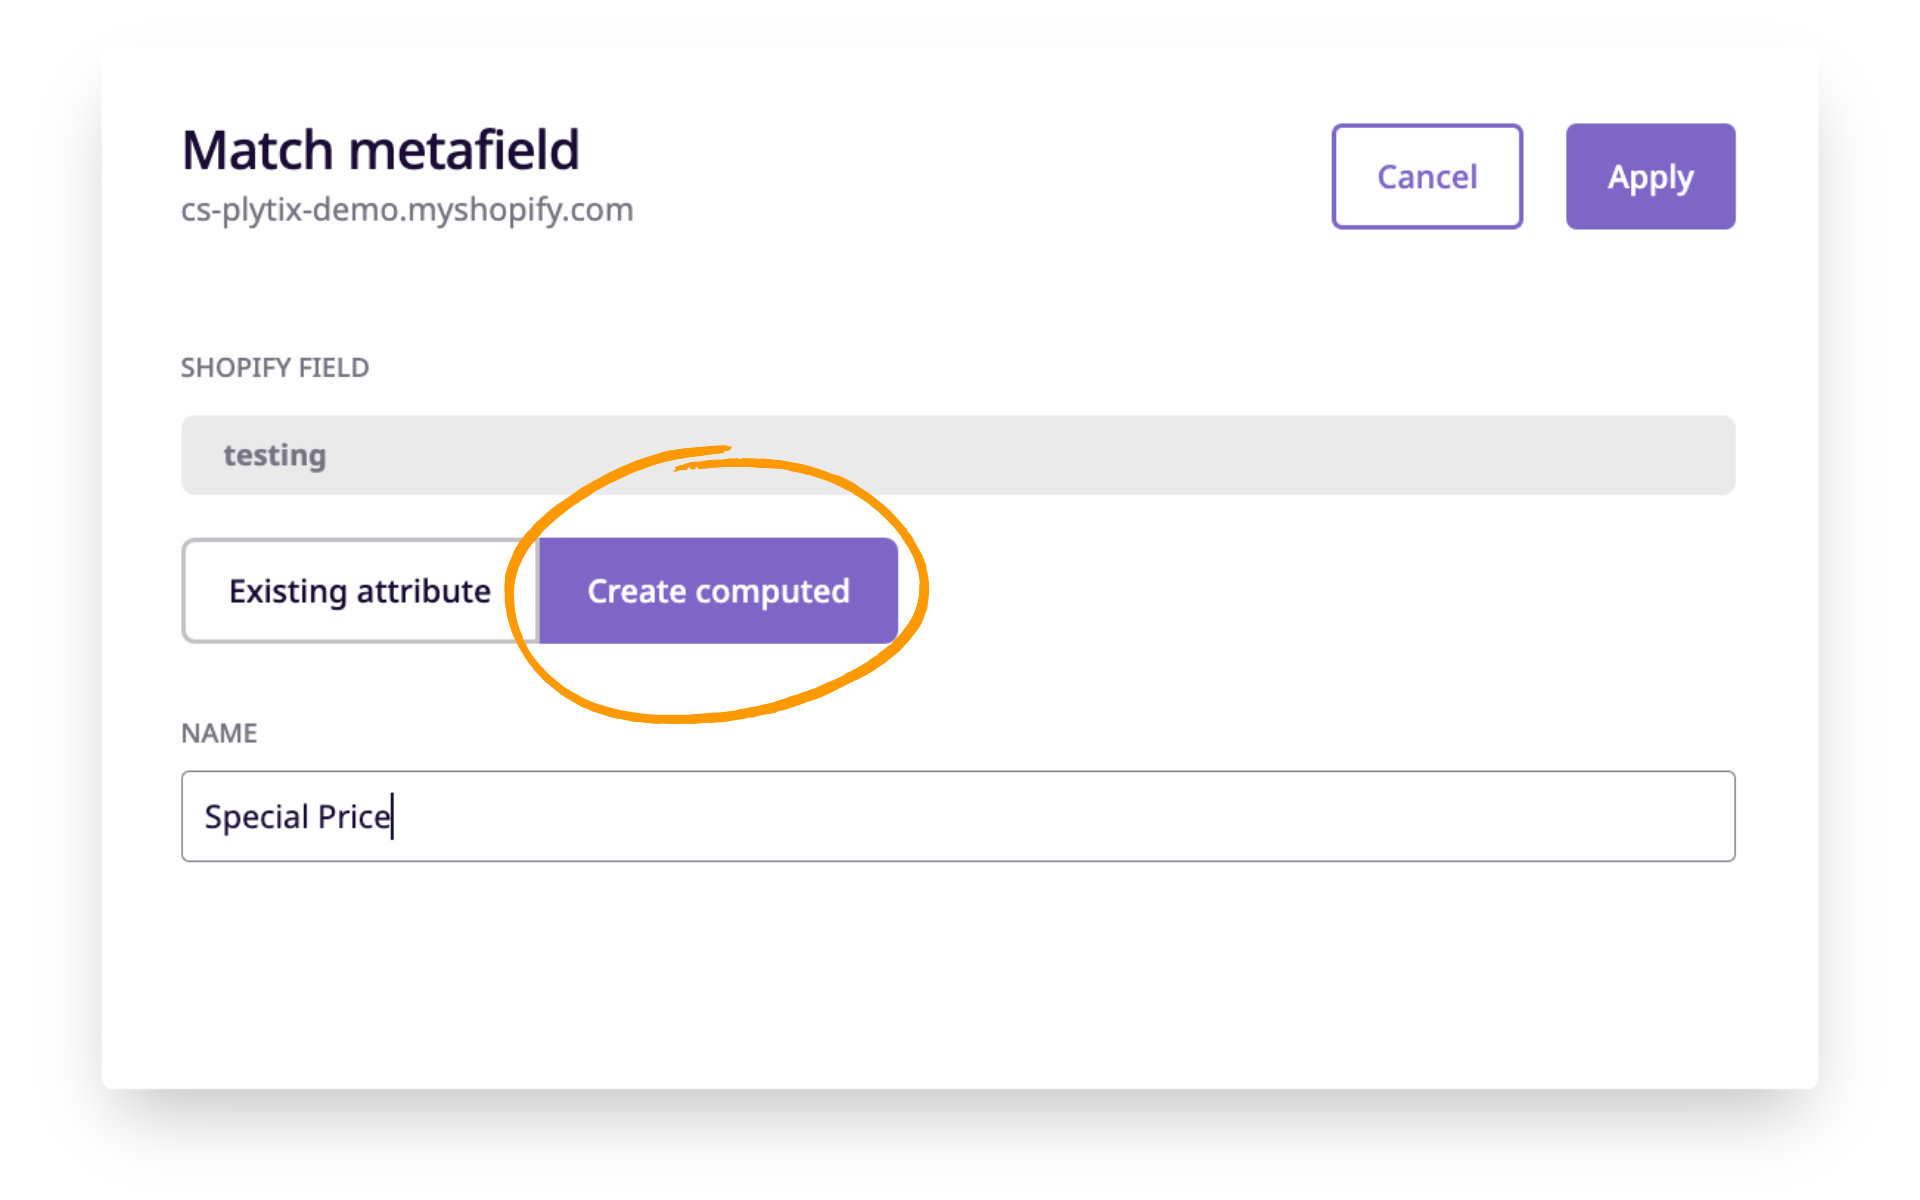The image size is (1920, 1200).
Task: Click the SHOPIFY FIELD section label
Action: (275, 367)
